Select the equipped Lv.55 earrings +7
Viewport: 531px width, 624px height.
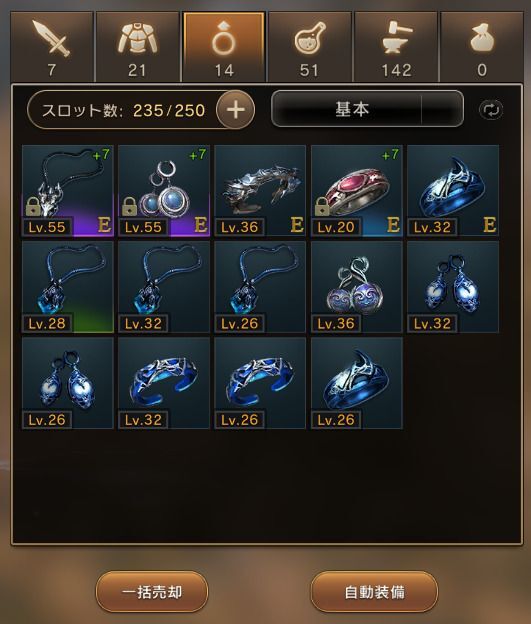pos(164,191)
